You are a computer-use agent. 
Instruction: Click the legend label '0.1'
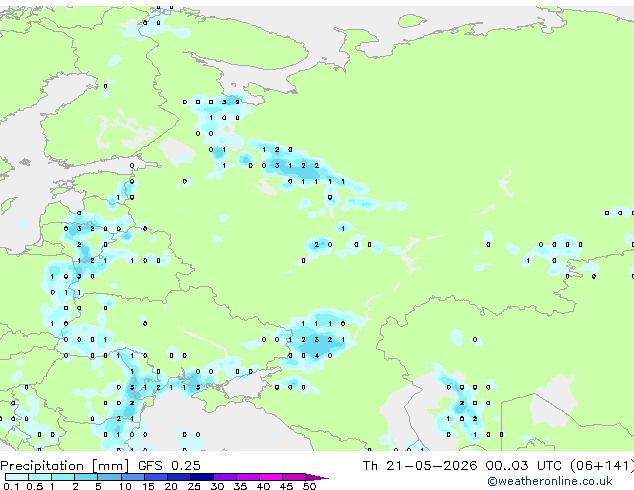coord(11,486)
